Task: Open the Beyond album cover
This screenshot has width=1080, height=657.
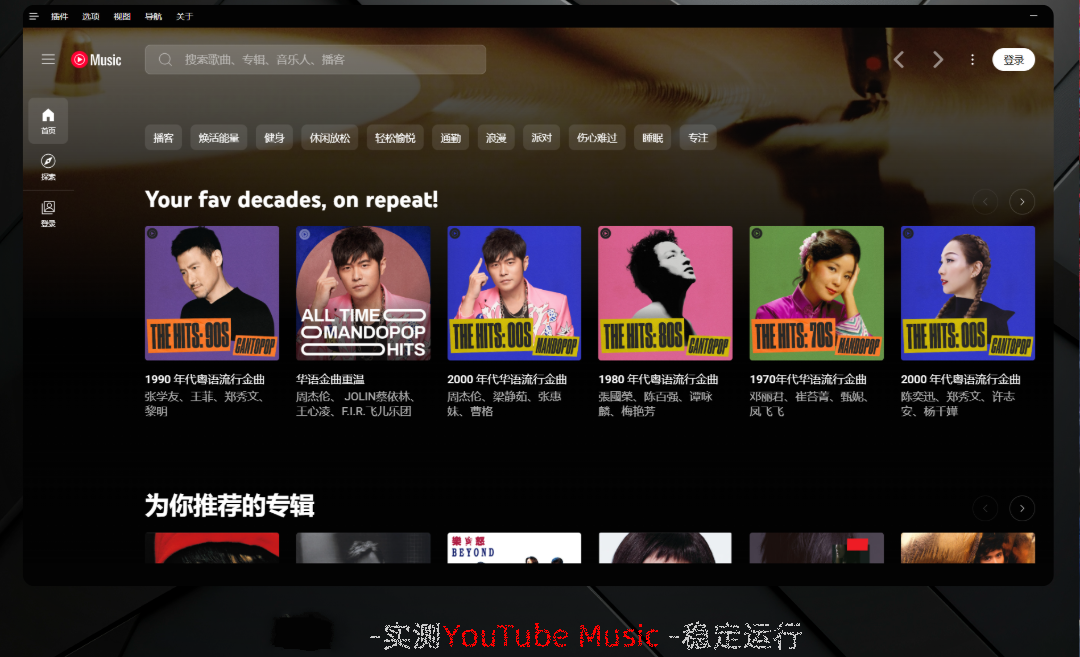Action: tap(515, 548)
